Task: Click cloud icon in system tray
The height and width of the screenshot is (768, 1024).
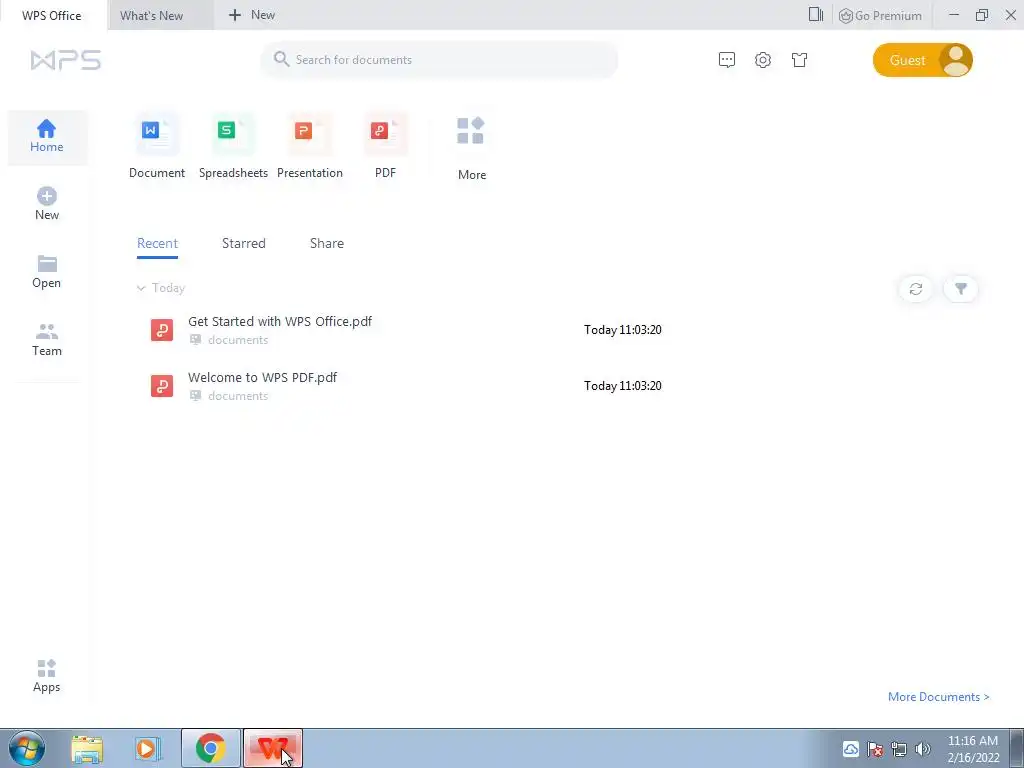Action: click(x=850, y=749)
